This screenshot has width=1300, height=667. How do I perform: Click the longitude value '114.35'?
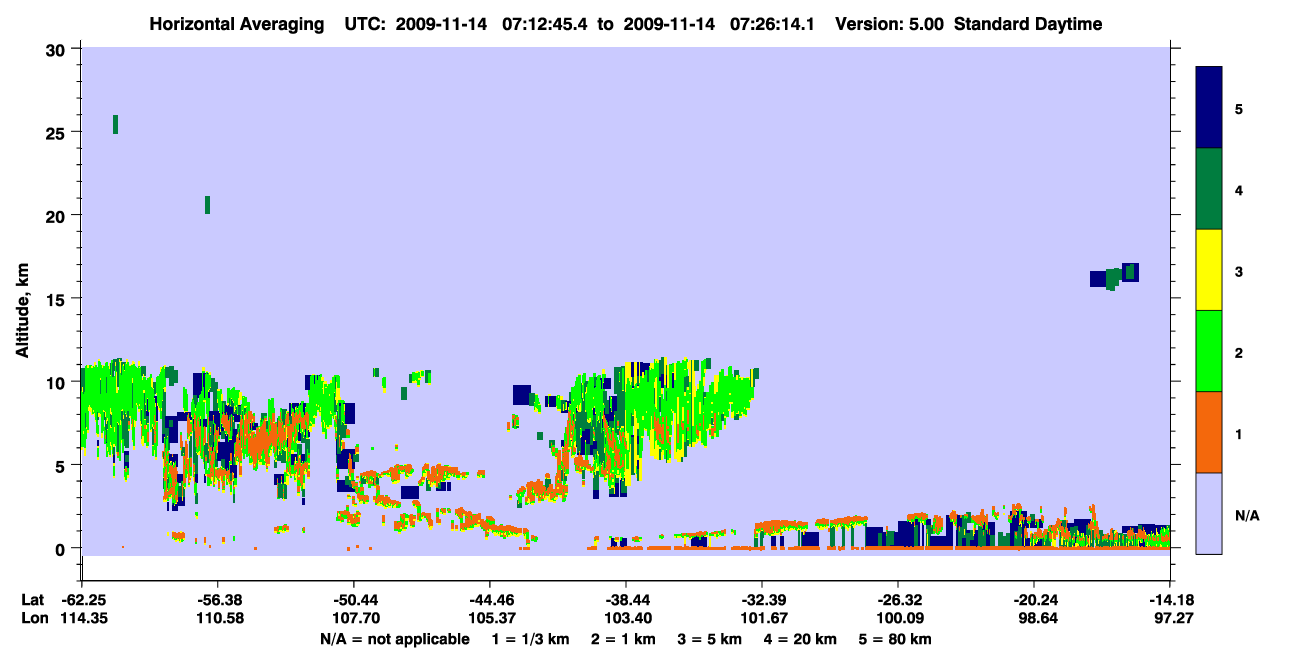point(83,618)
